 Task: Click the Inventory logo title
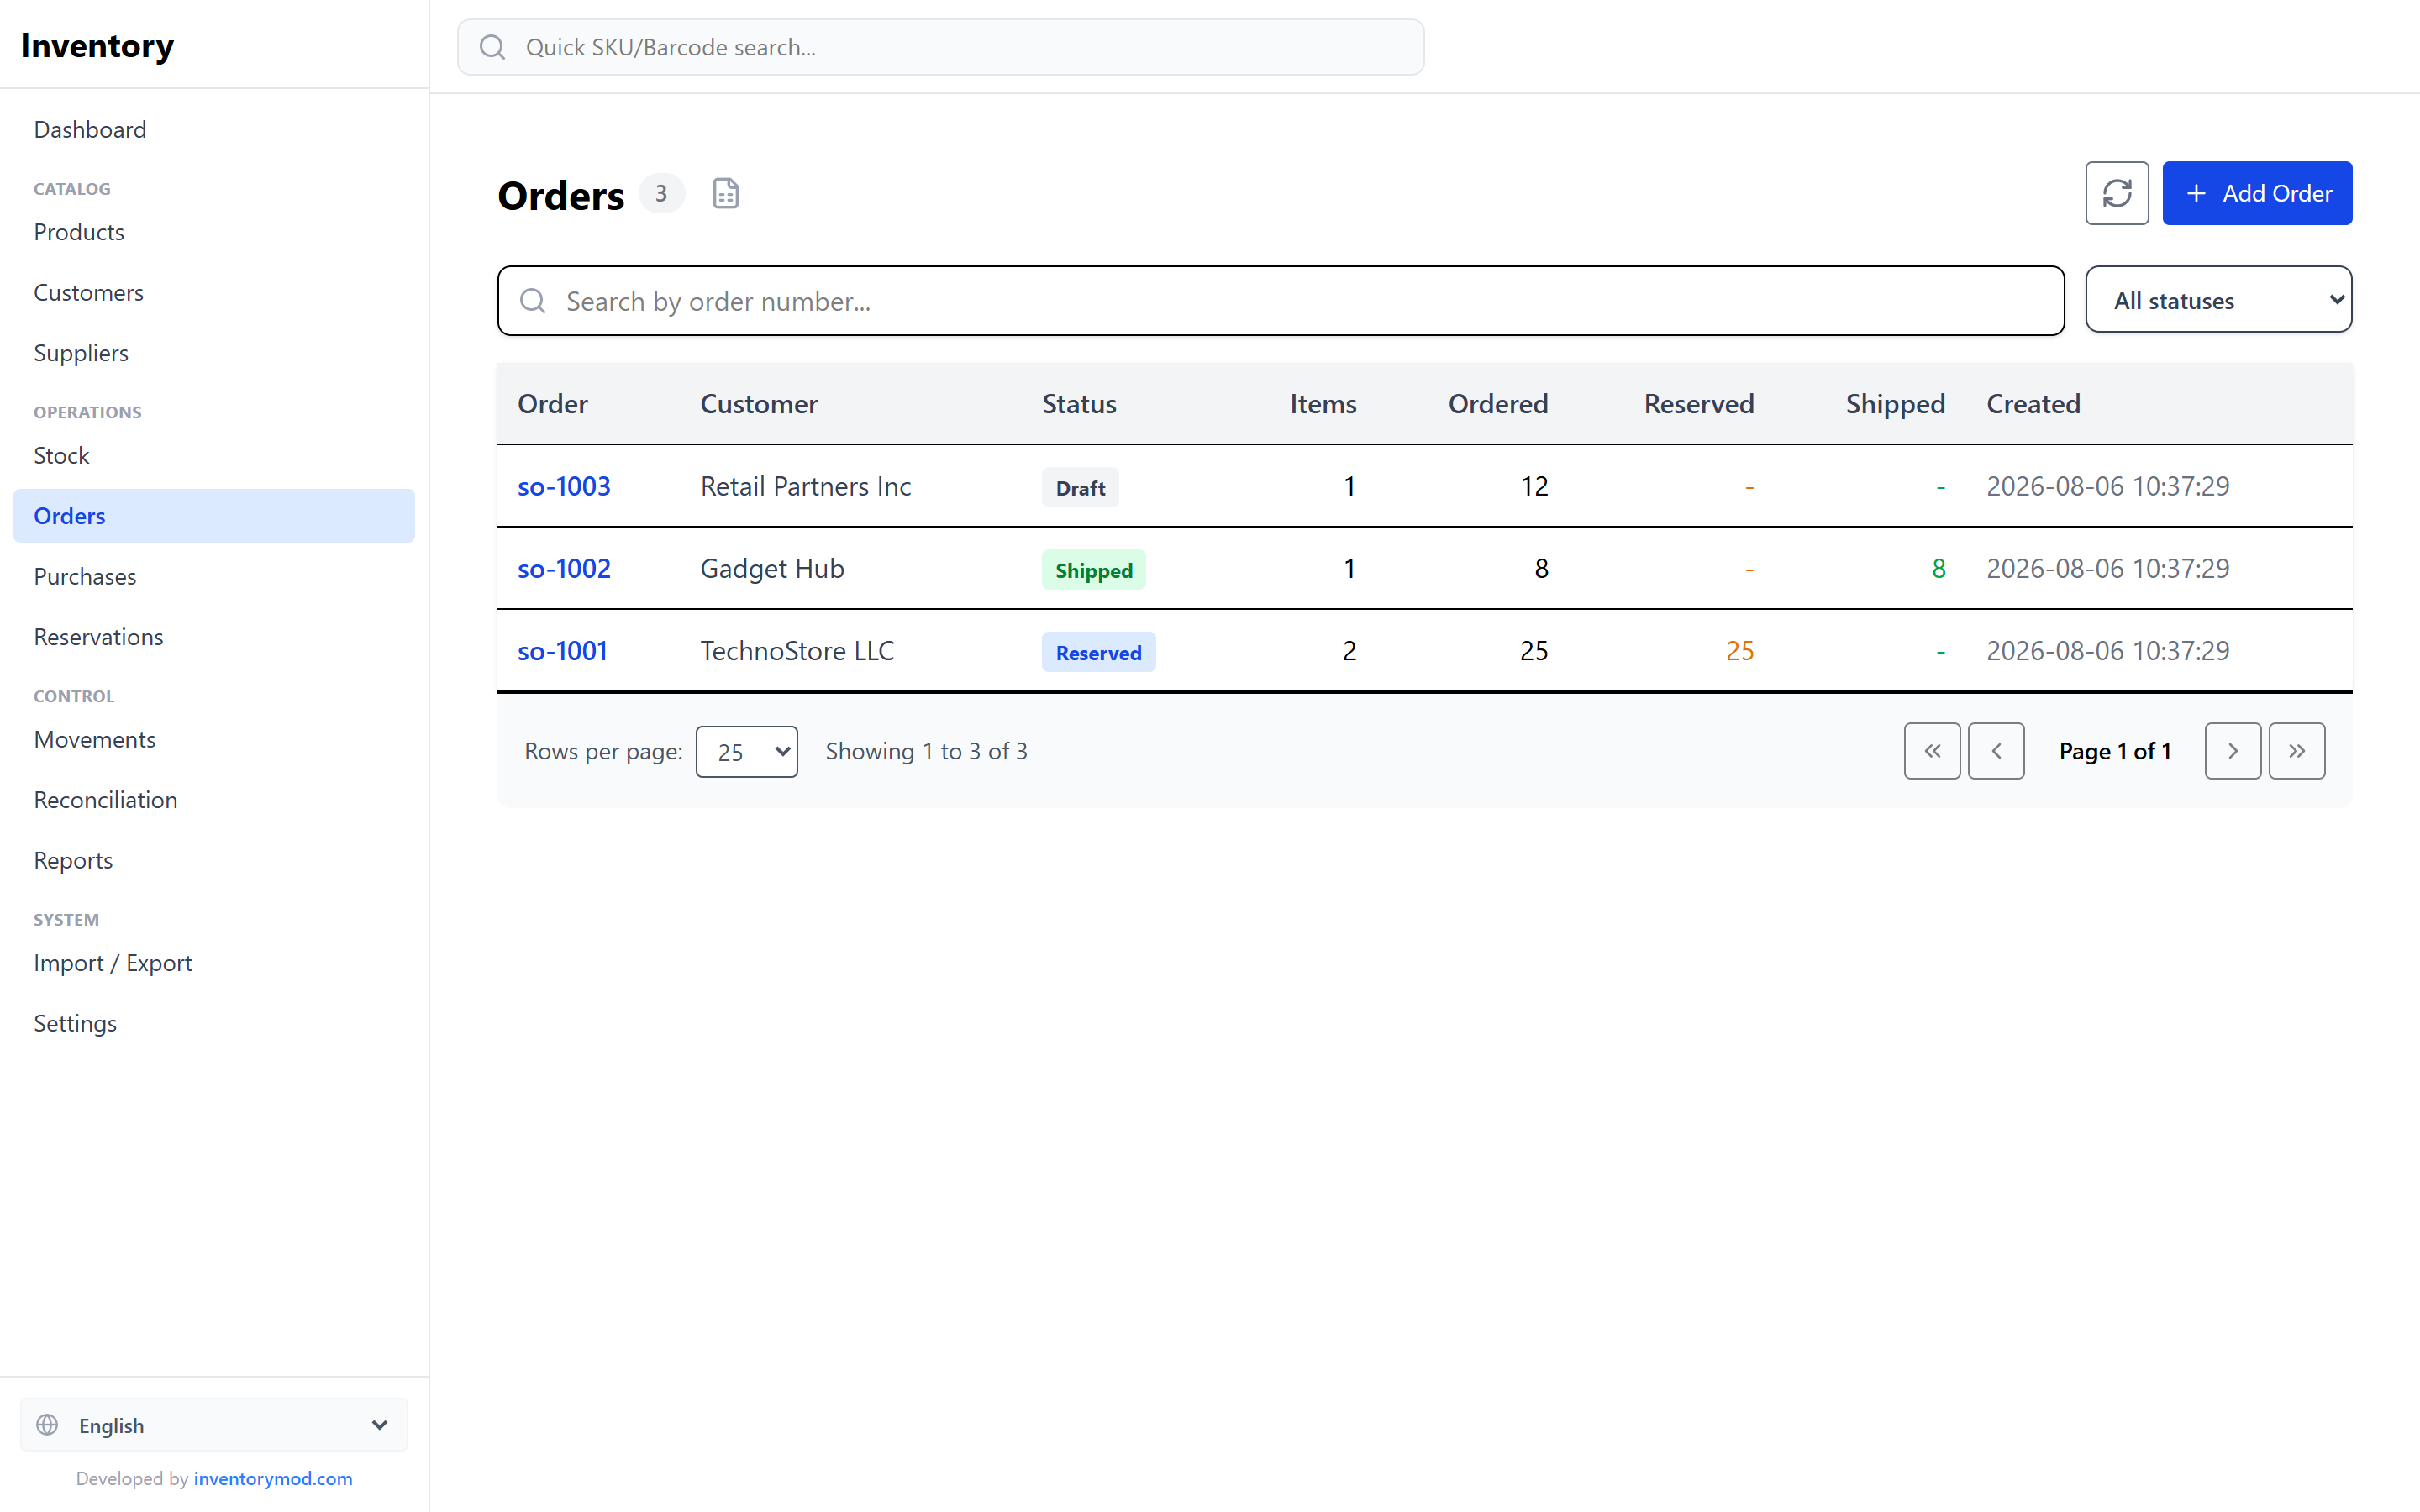97,45
